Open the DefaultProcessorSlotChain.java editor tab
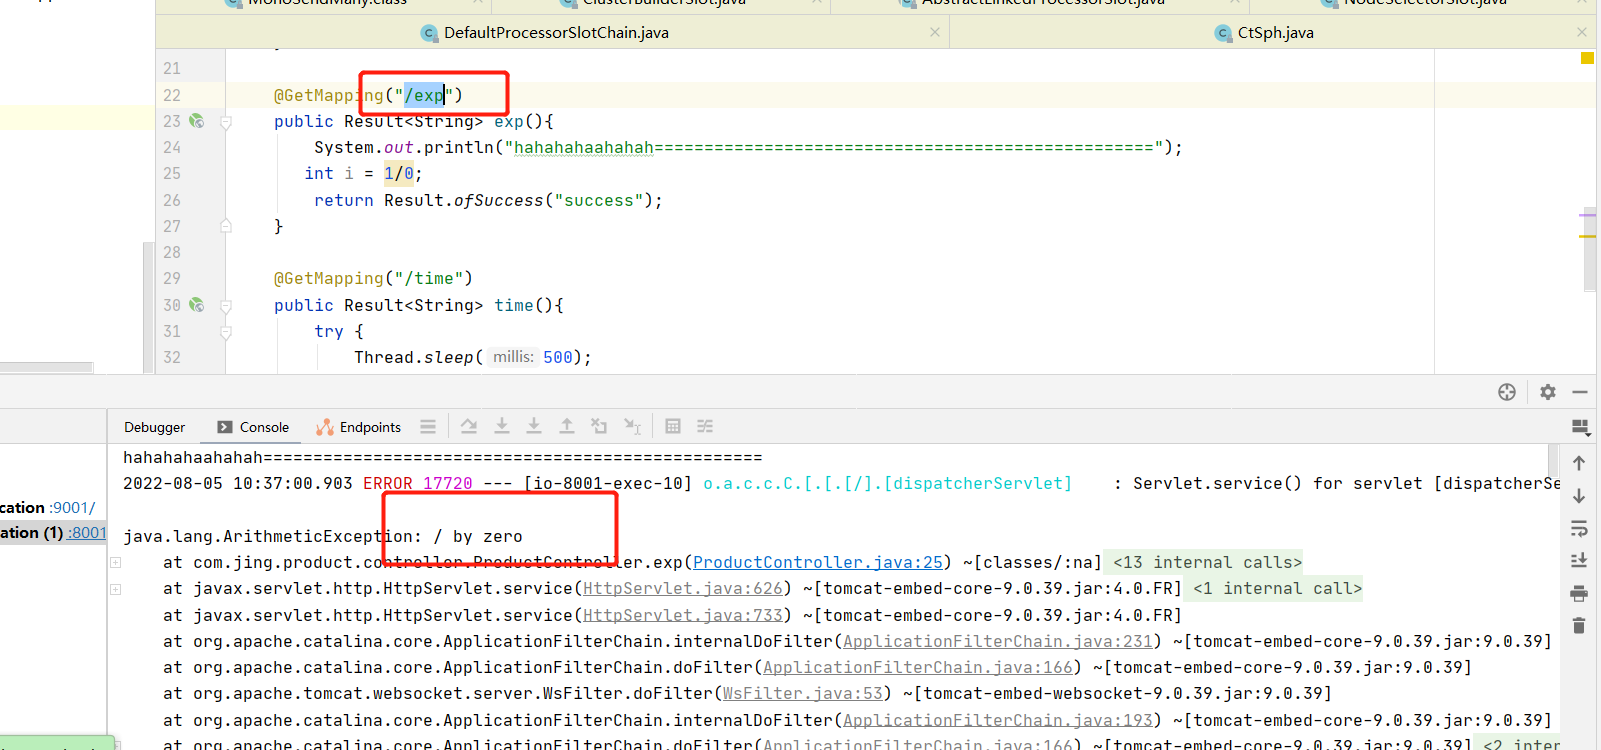Screen dimensions: 1601x750 pos(545,33)
